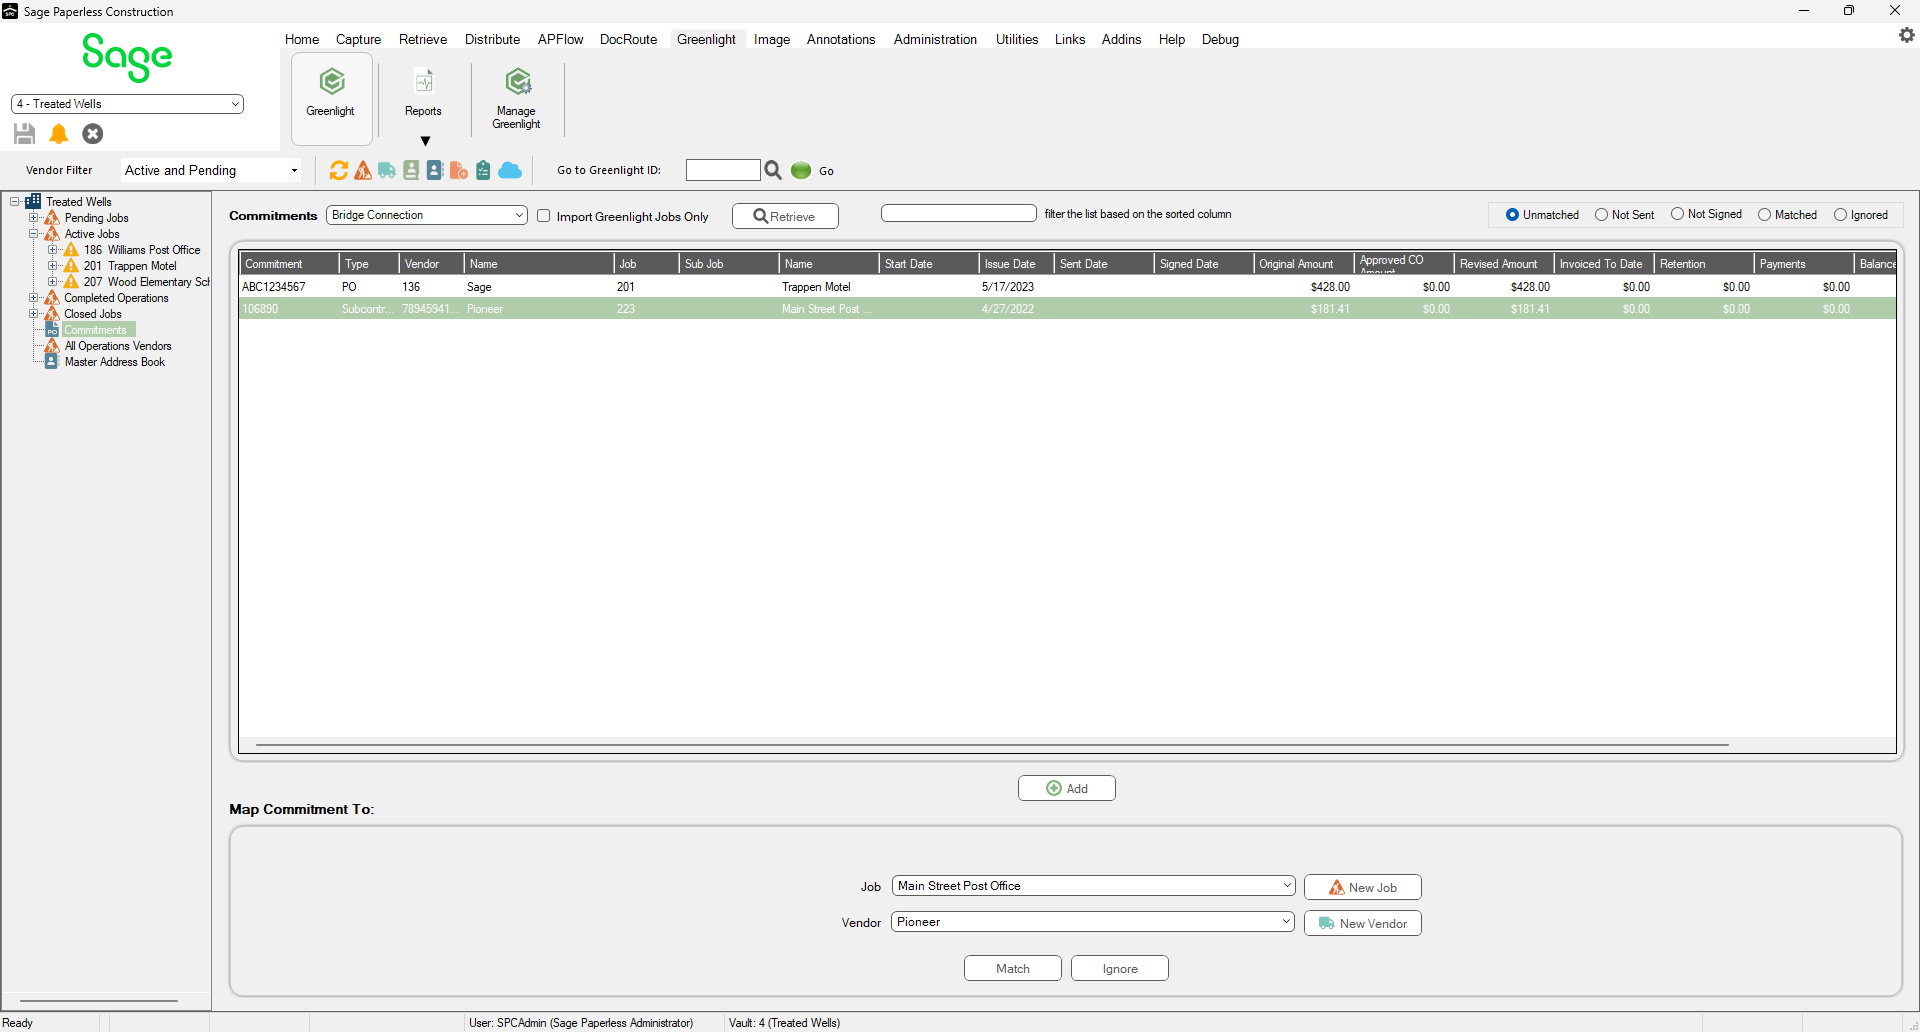Viewport: 1920px width, 1032px height.
Task: Open the 4 - Treated Wells vault dropdown
Action: 127,104
